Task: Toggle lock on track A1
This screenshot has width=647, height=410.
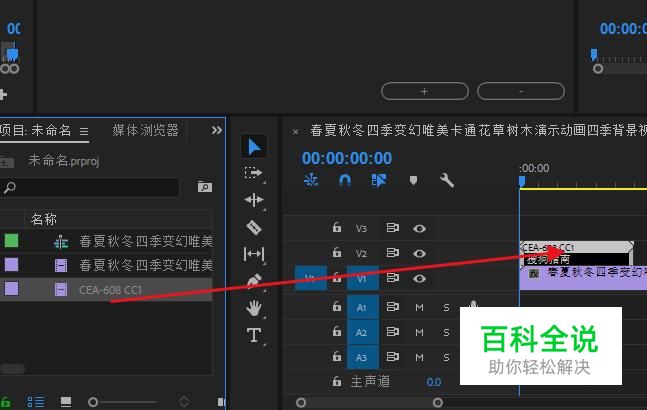Action: coord(337,306)
